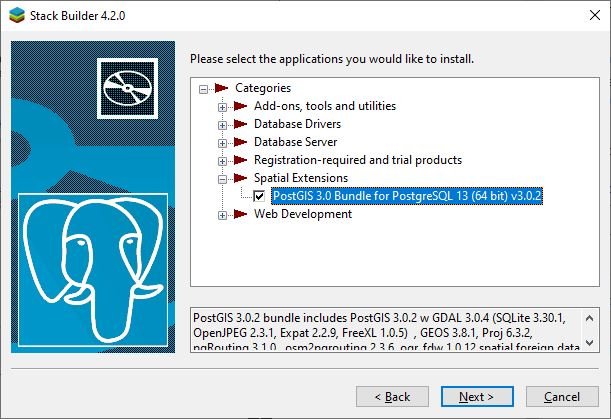Select the Database Server label
Screen dimensions: 611x419
(x=295, y=142)
